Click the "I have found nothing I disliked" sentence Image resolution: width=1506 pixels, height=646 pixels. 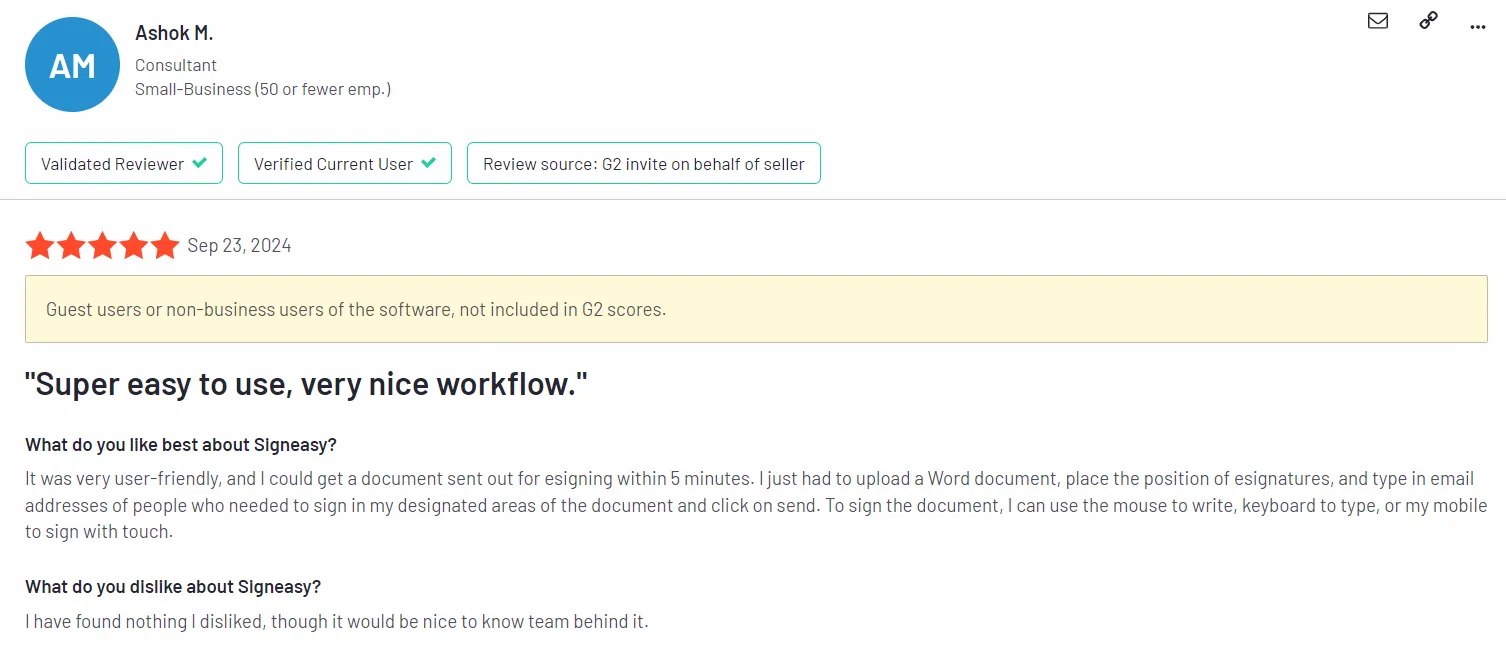pyautogui.click(x=337, y=621)
